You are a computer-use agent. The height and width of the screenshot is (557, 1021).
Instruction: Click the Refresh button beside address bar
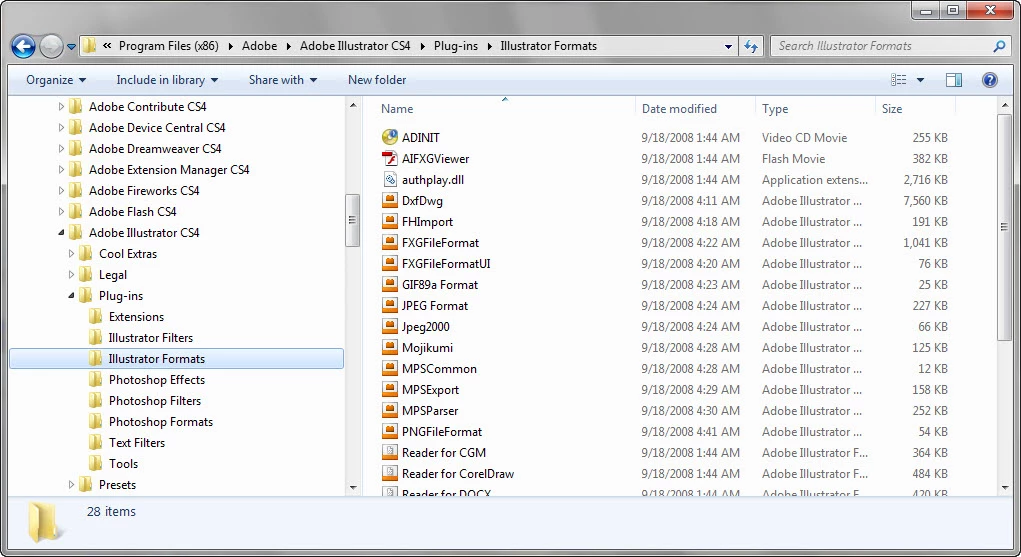tap(751, 46)
